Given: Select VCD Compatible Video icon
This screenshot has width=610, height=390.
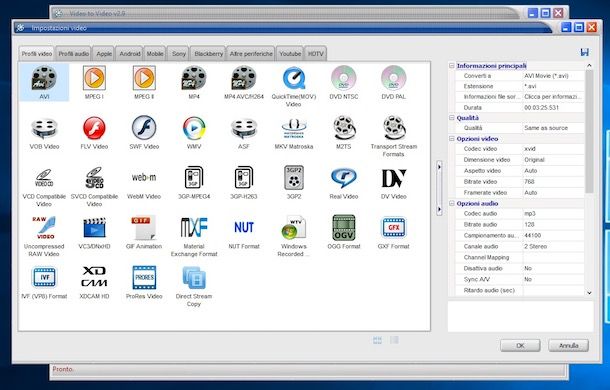Looking at the screenshot, I should [44, 178].
